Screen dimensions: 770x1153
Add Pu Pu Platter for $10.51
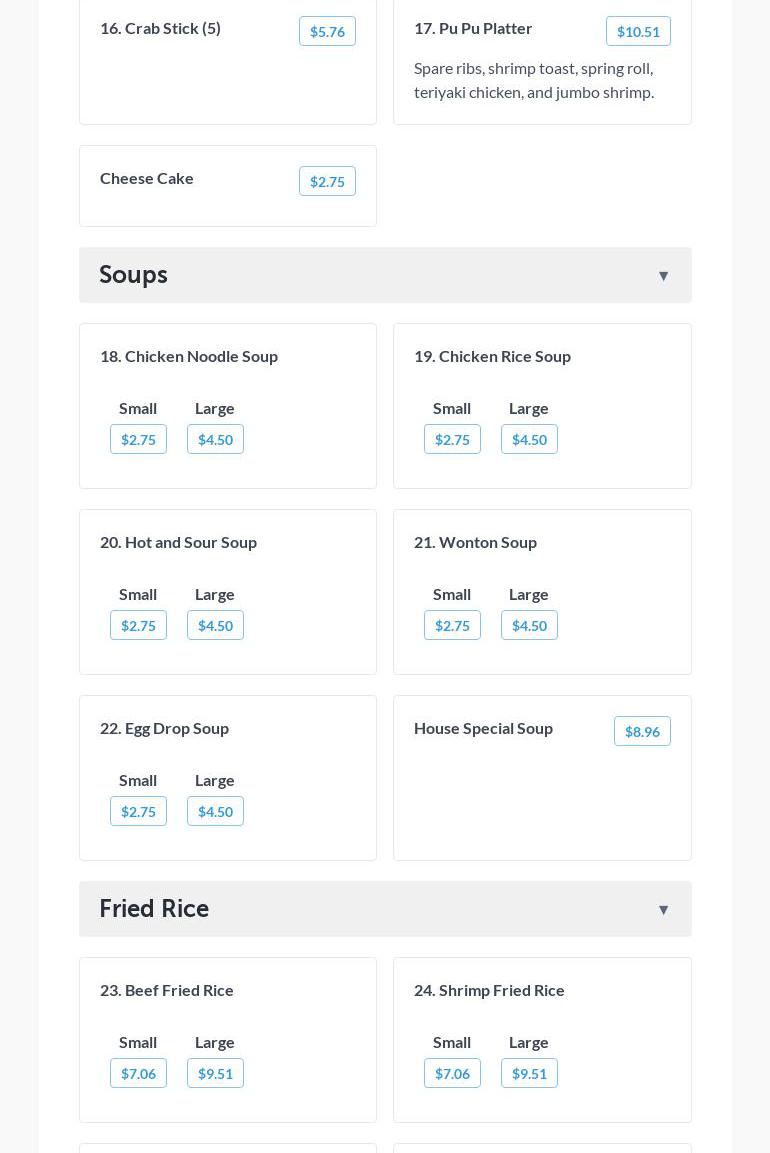click(x=638, y=32)
